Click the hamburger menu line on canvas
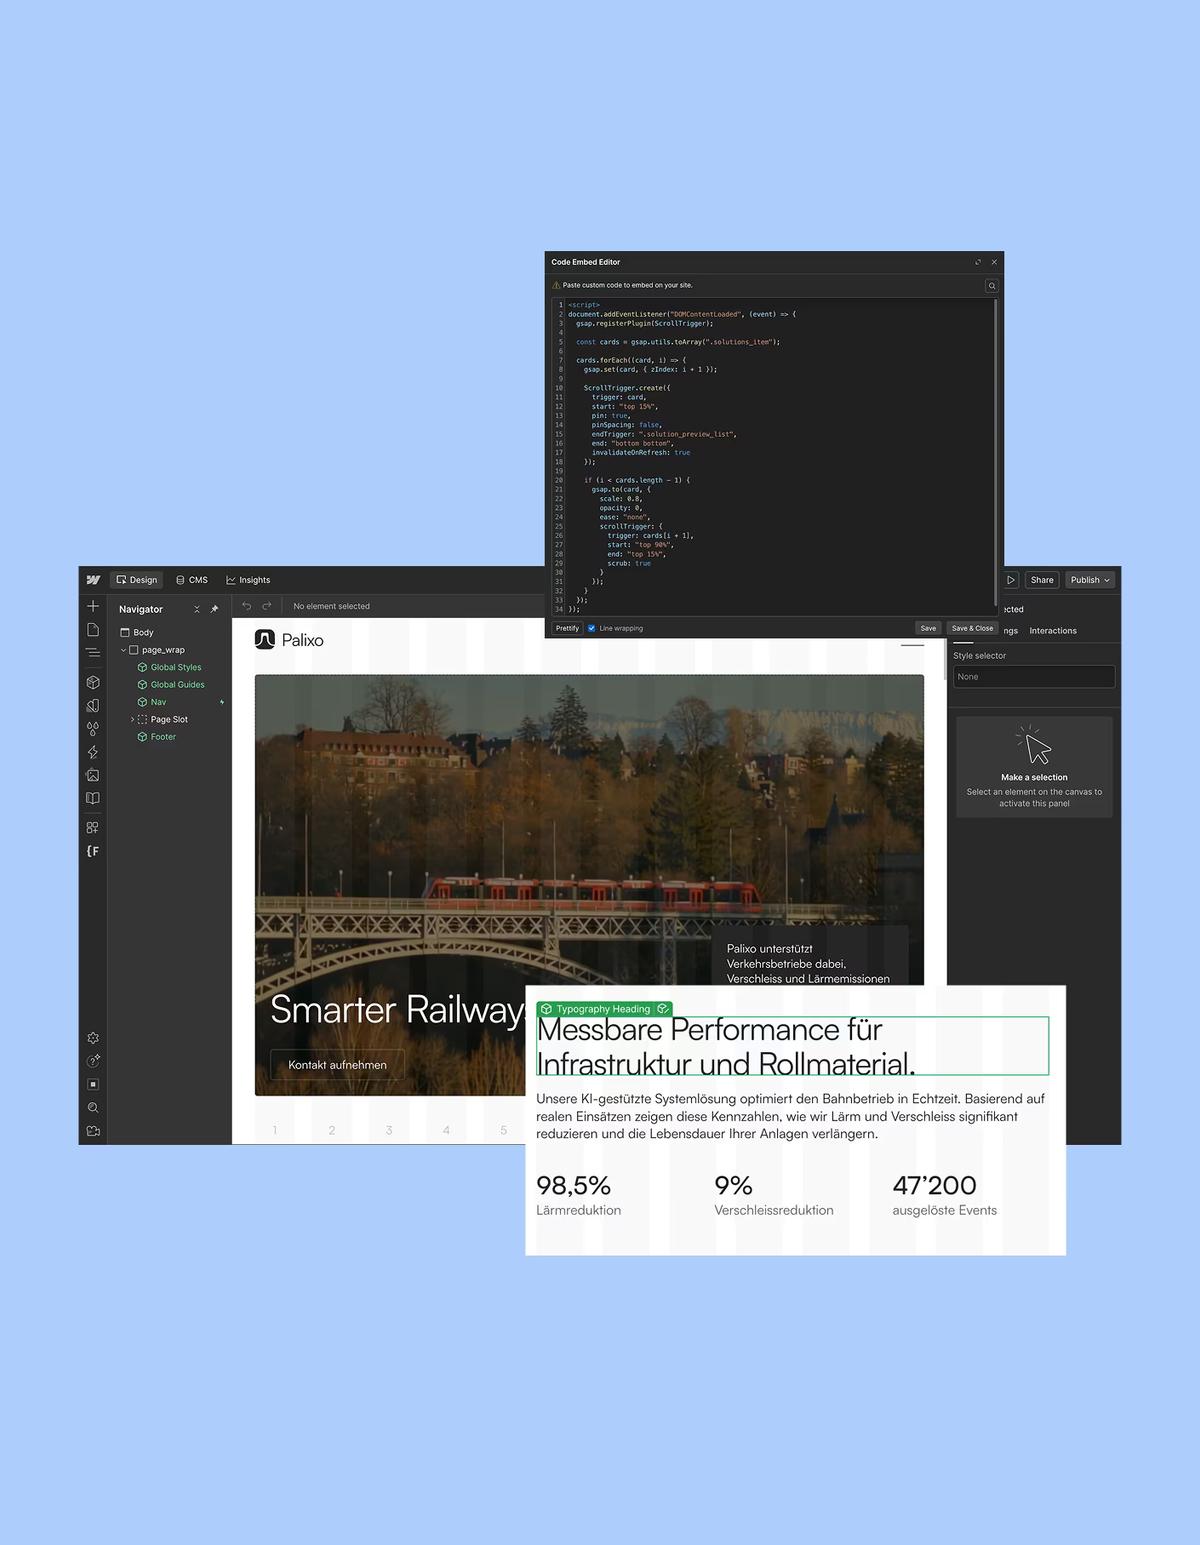 [x=912, y=646]
